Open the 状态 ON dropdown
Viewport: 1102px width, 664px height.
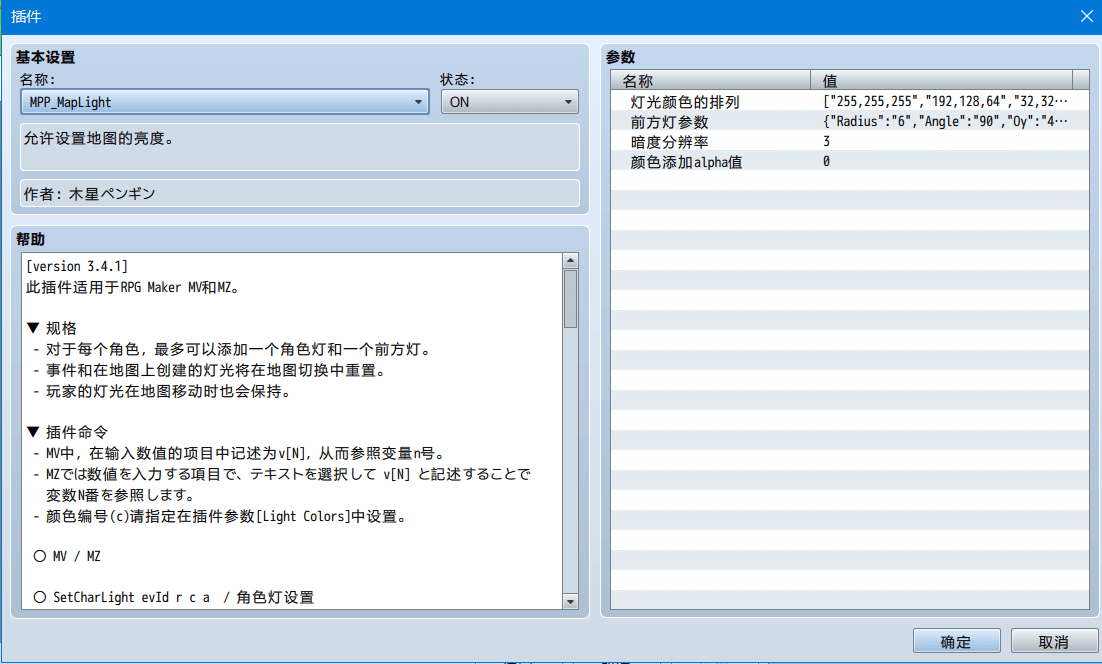510,102
